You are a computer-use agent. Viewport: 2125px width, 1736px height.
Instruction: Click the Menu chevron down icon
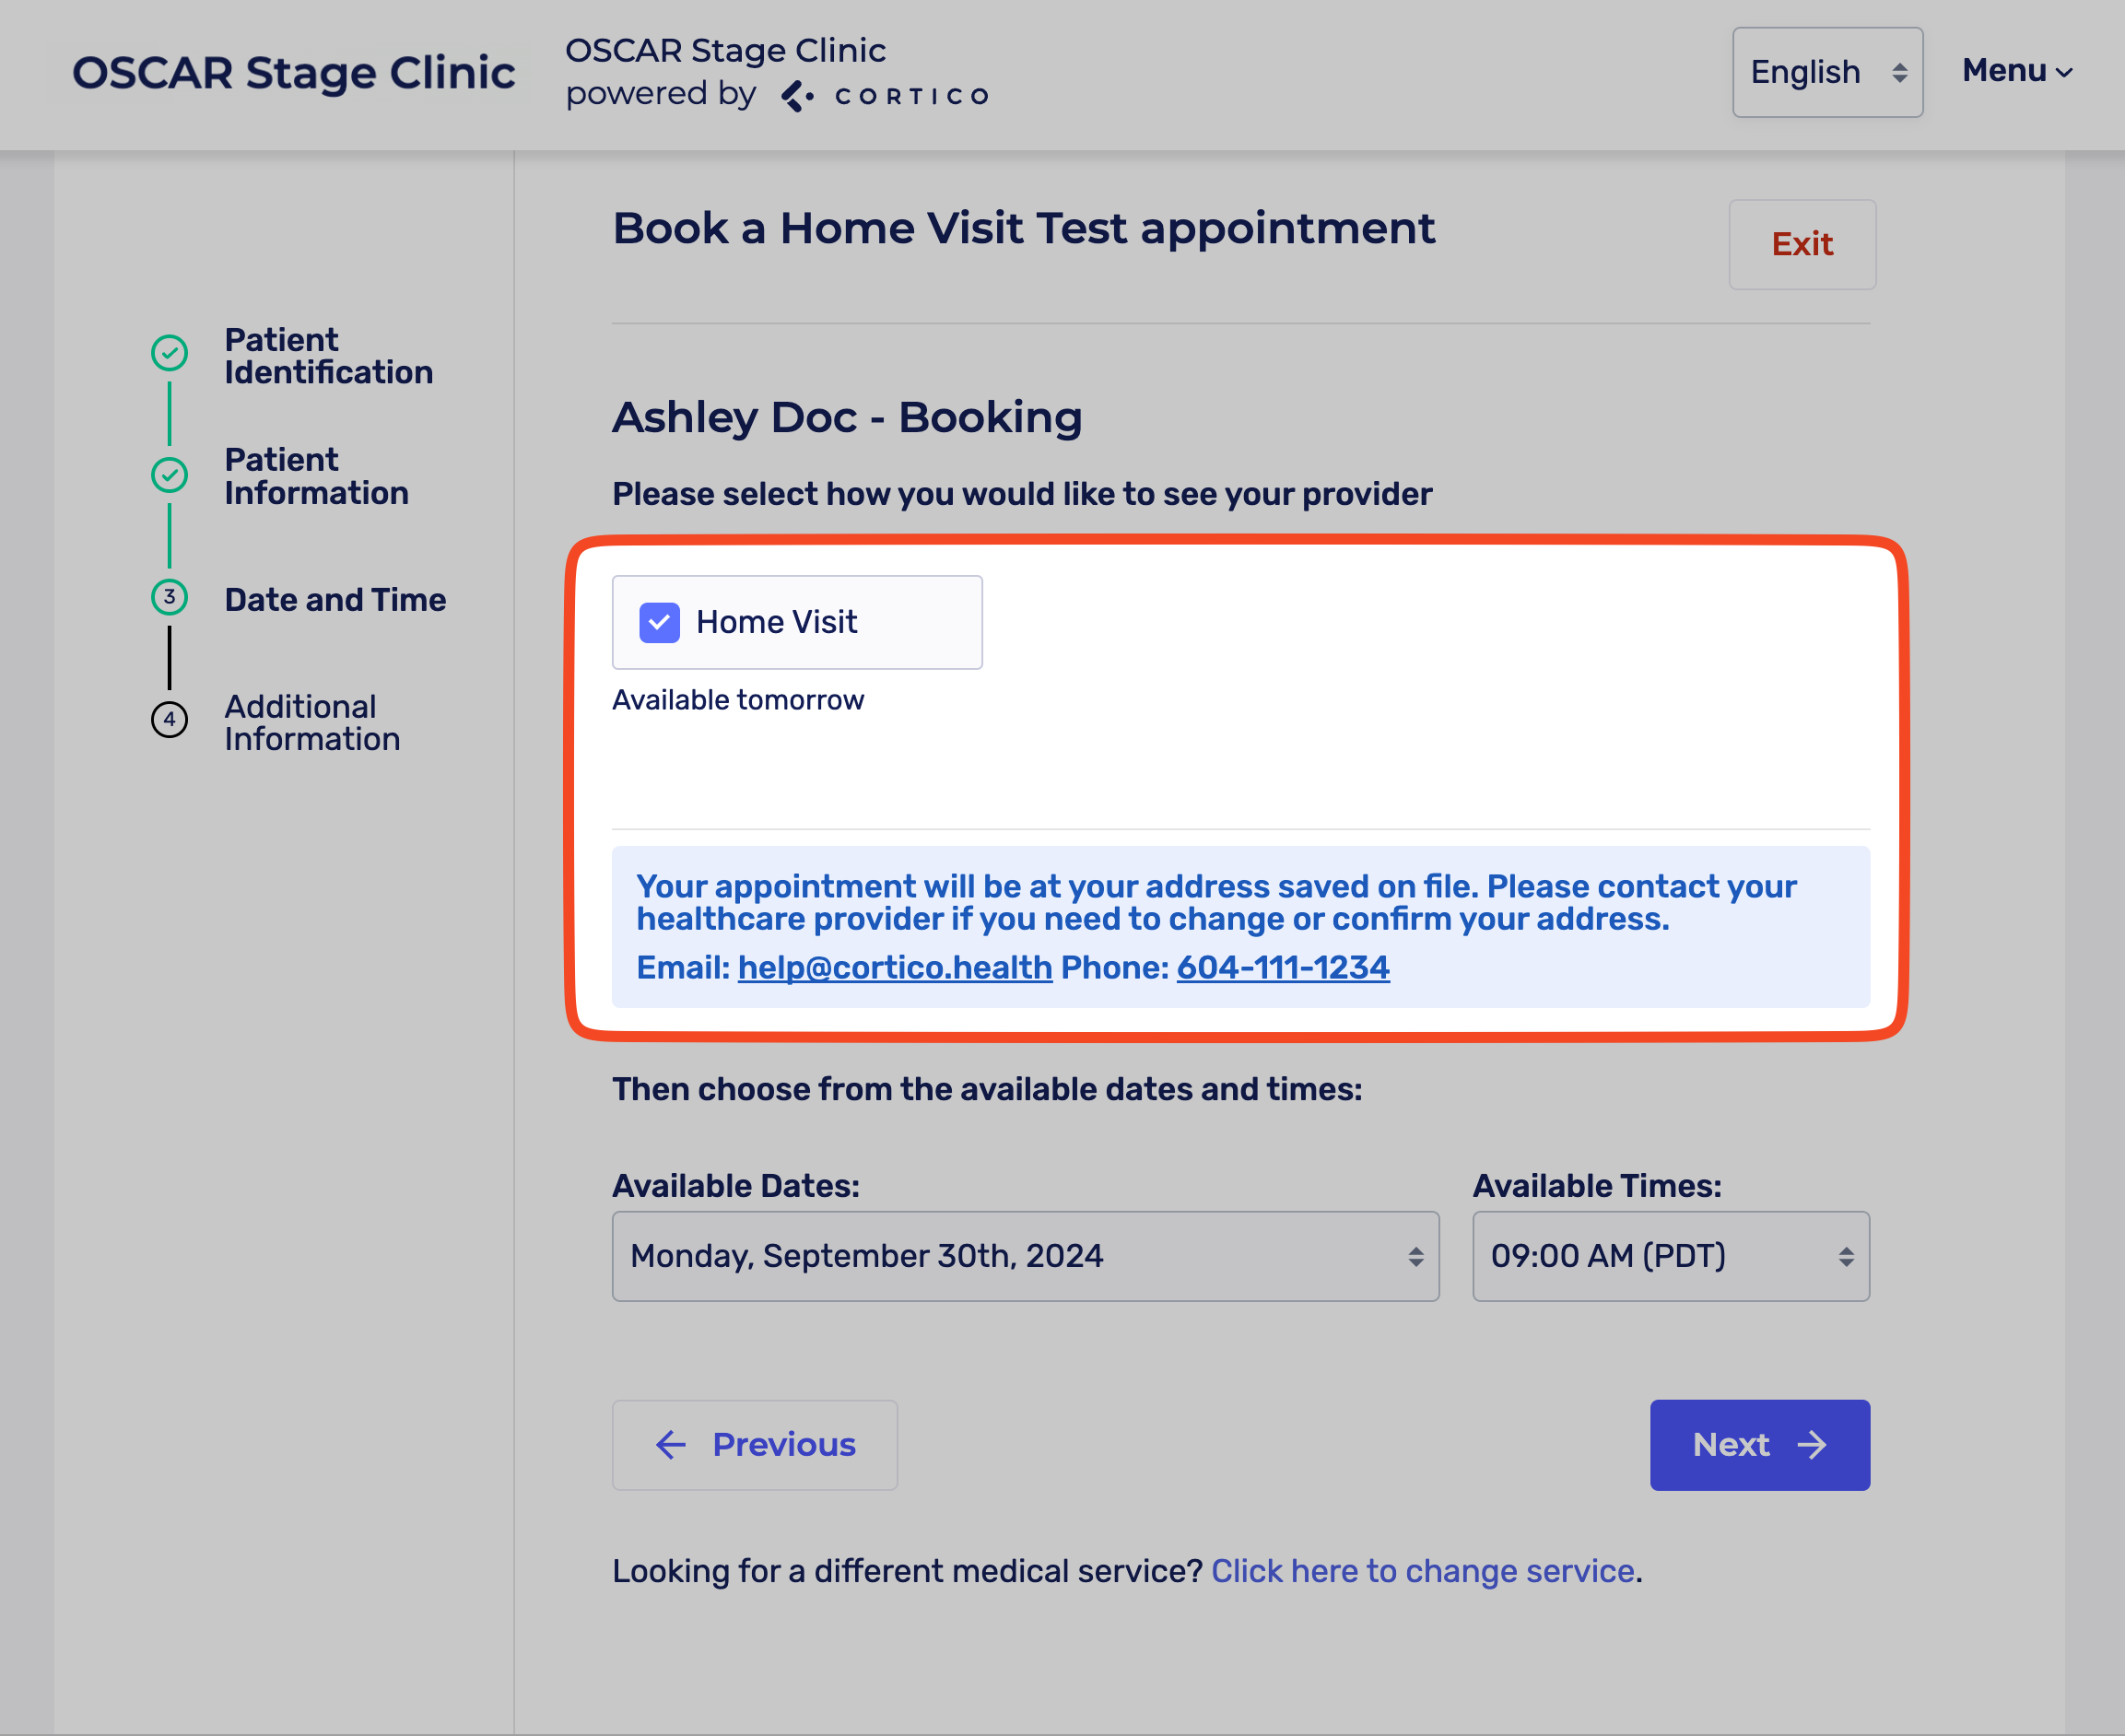pyautogui.click(x=2064, y=72)
